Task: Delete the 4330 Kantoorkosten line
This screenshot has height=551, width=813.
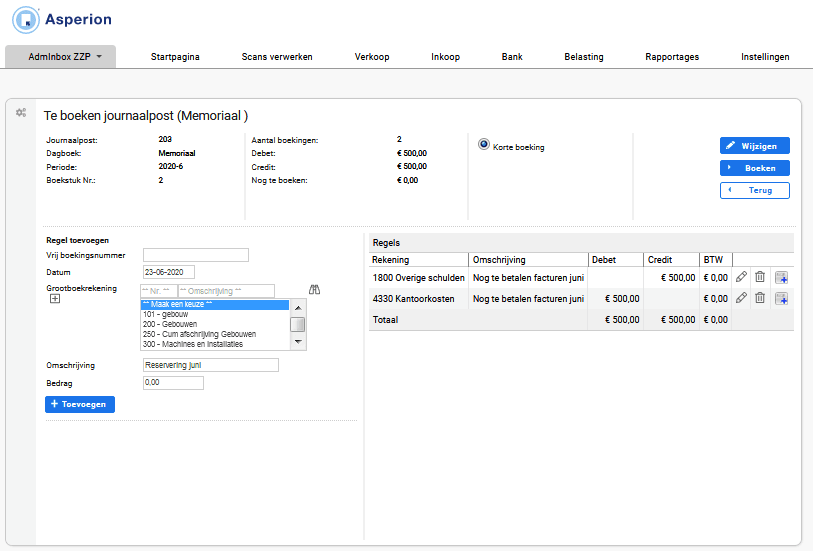Action: click(x=760, y=298)
